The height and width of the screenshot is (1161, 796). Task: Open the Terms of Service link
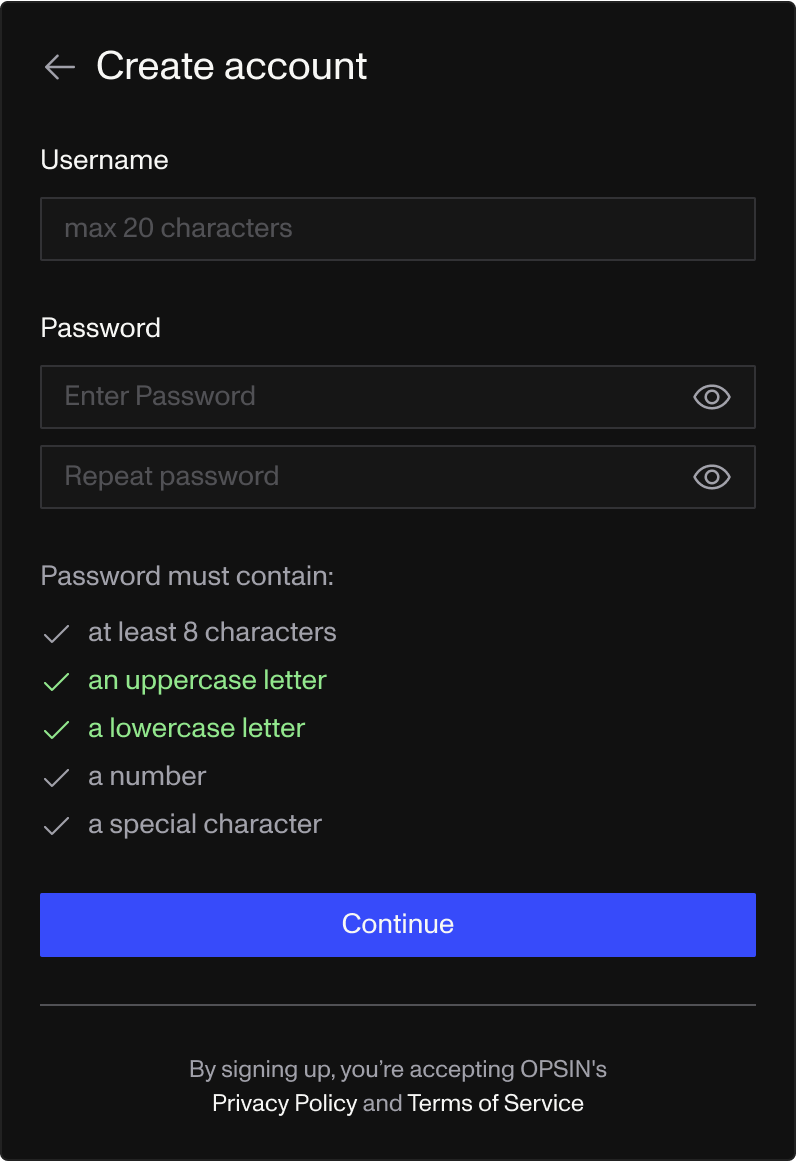coord(496,1103)
